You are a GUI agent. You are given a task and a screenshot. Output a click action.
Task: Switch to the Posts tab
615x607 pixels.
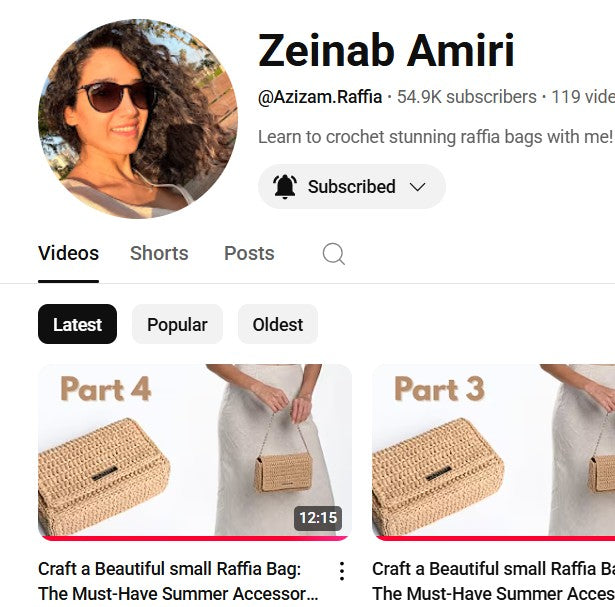(249, 253)
